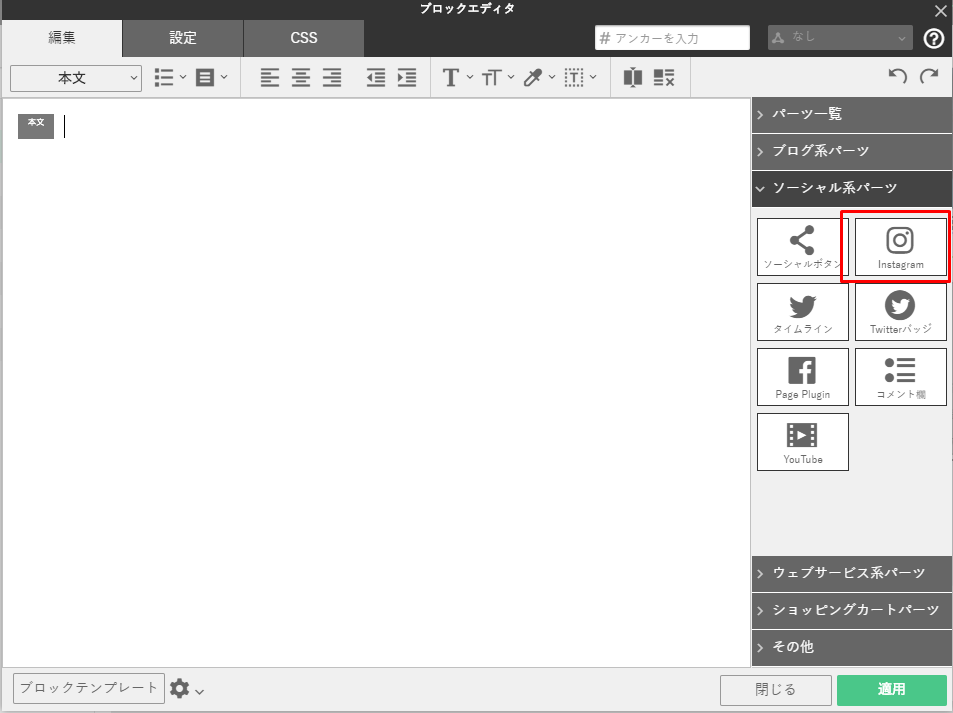Open the font size dropdown
This screenshot has width=953, height=713.
tap(498, 78)
